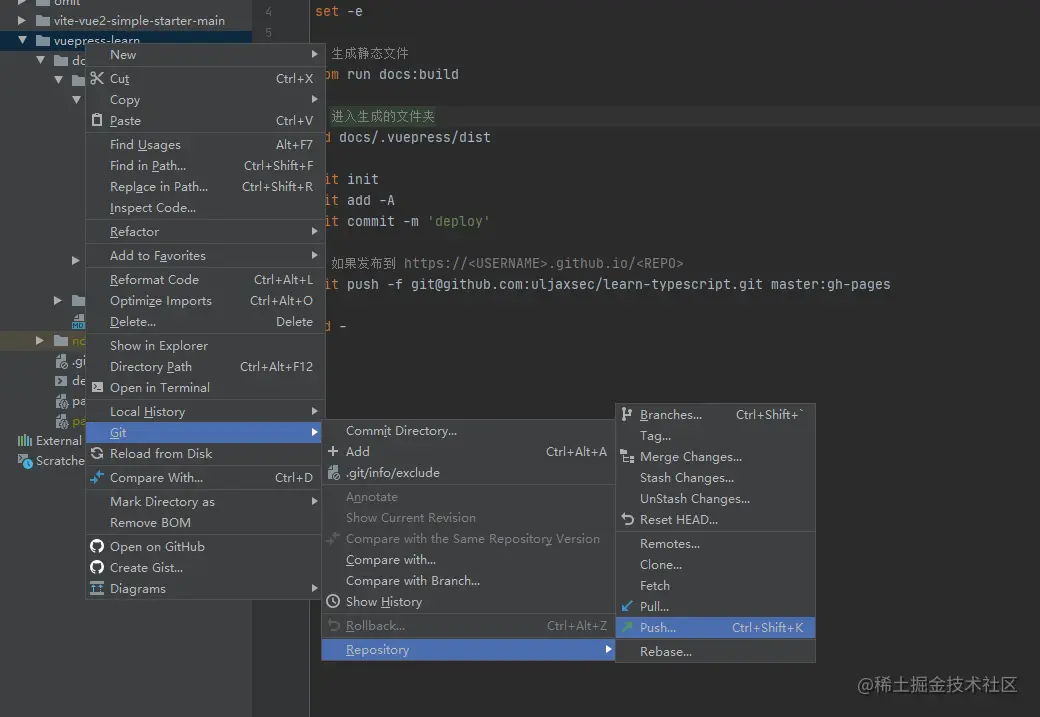Click the Reload from Disk refresh icon
This screenshot has height=717, width=1040.
pyautogui.click(x=97, y=453)
